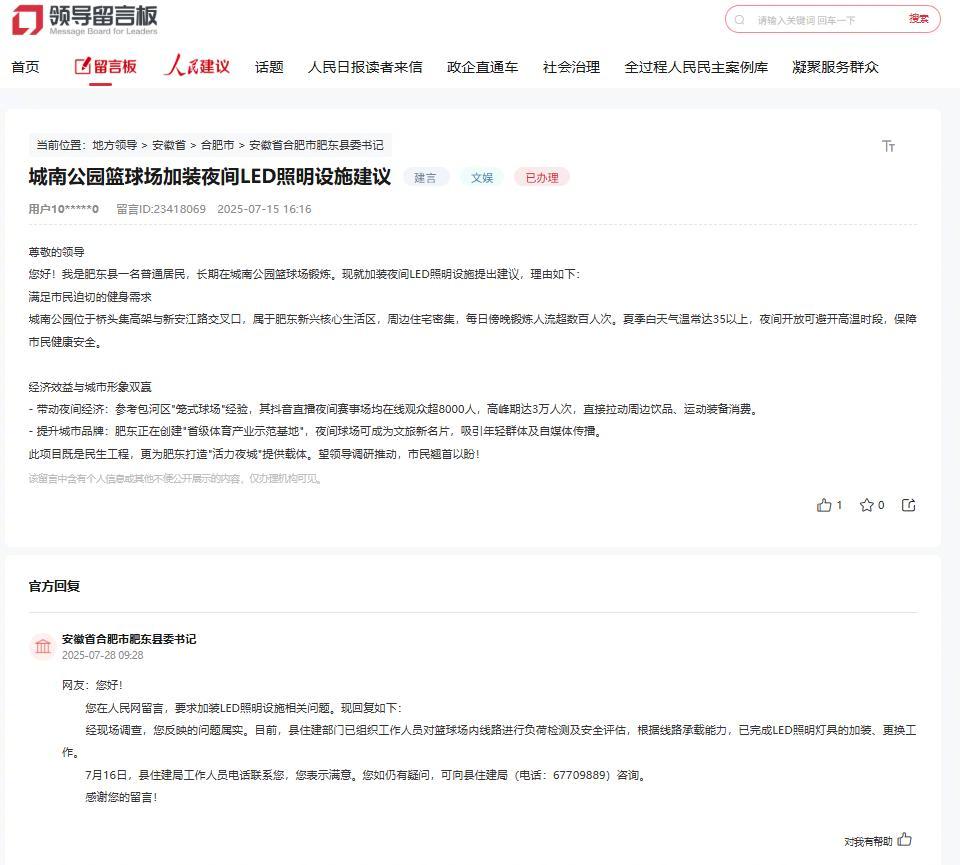
Task: Focus the keyword search input field
Action: 827,20
